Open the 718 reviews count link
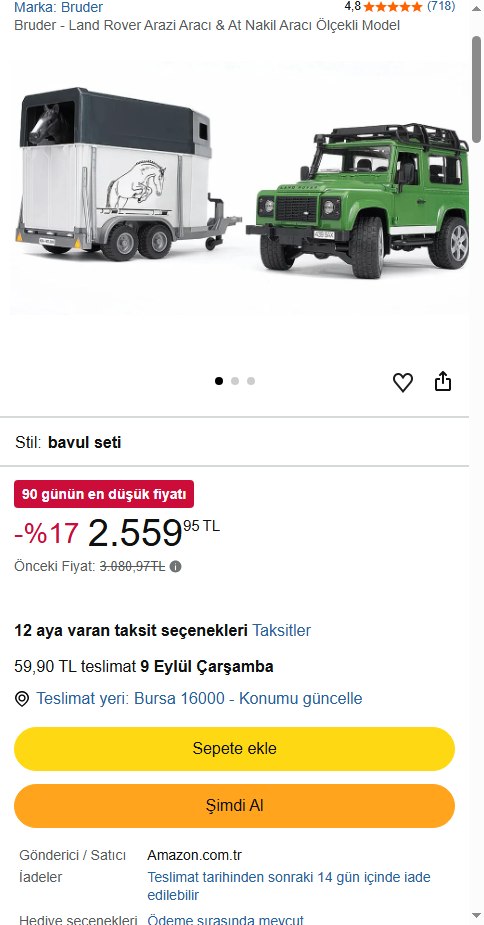Viewport: 484px width, 925px height. point(441,6)
